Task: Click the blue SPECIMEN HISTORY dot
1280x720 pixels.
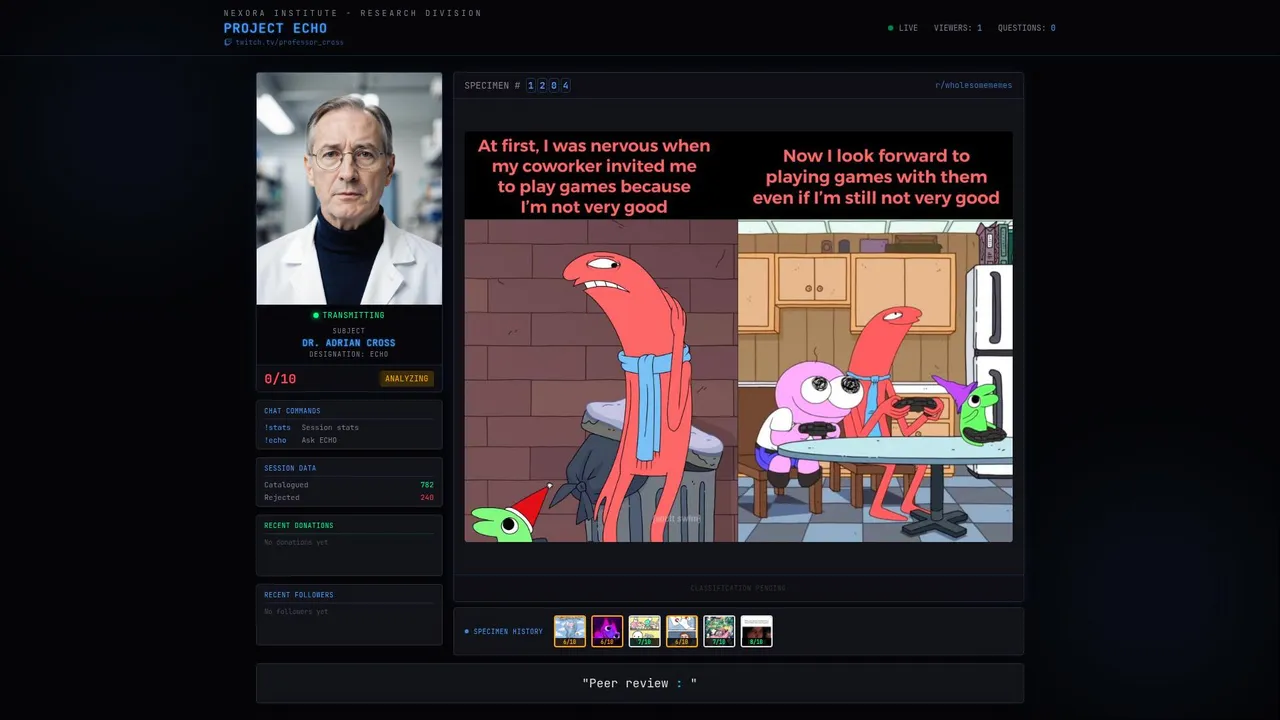Action: click(x=467, y=632)
